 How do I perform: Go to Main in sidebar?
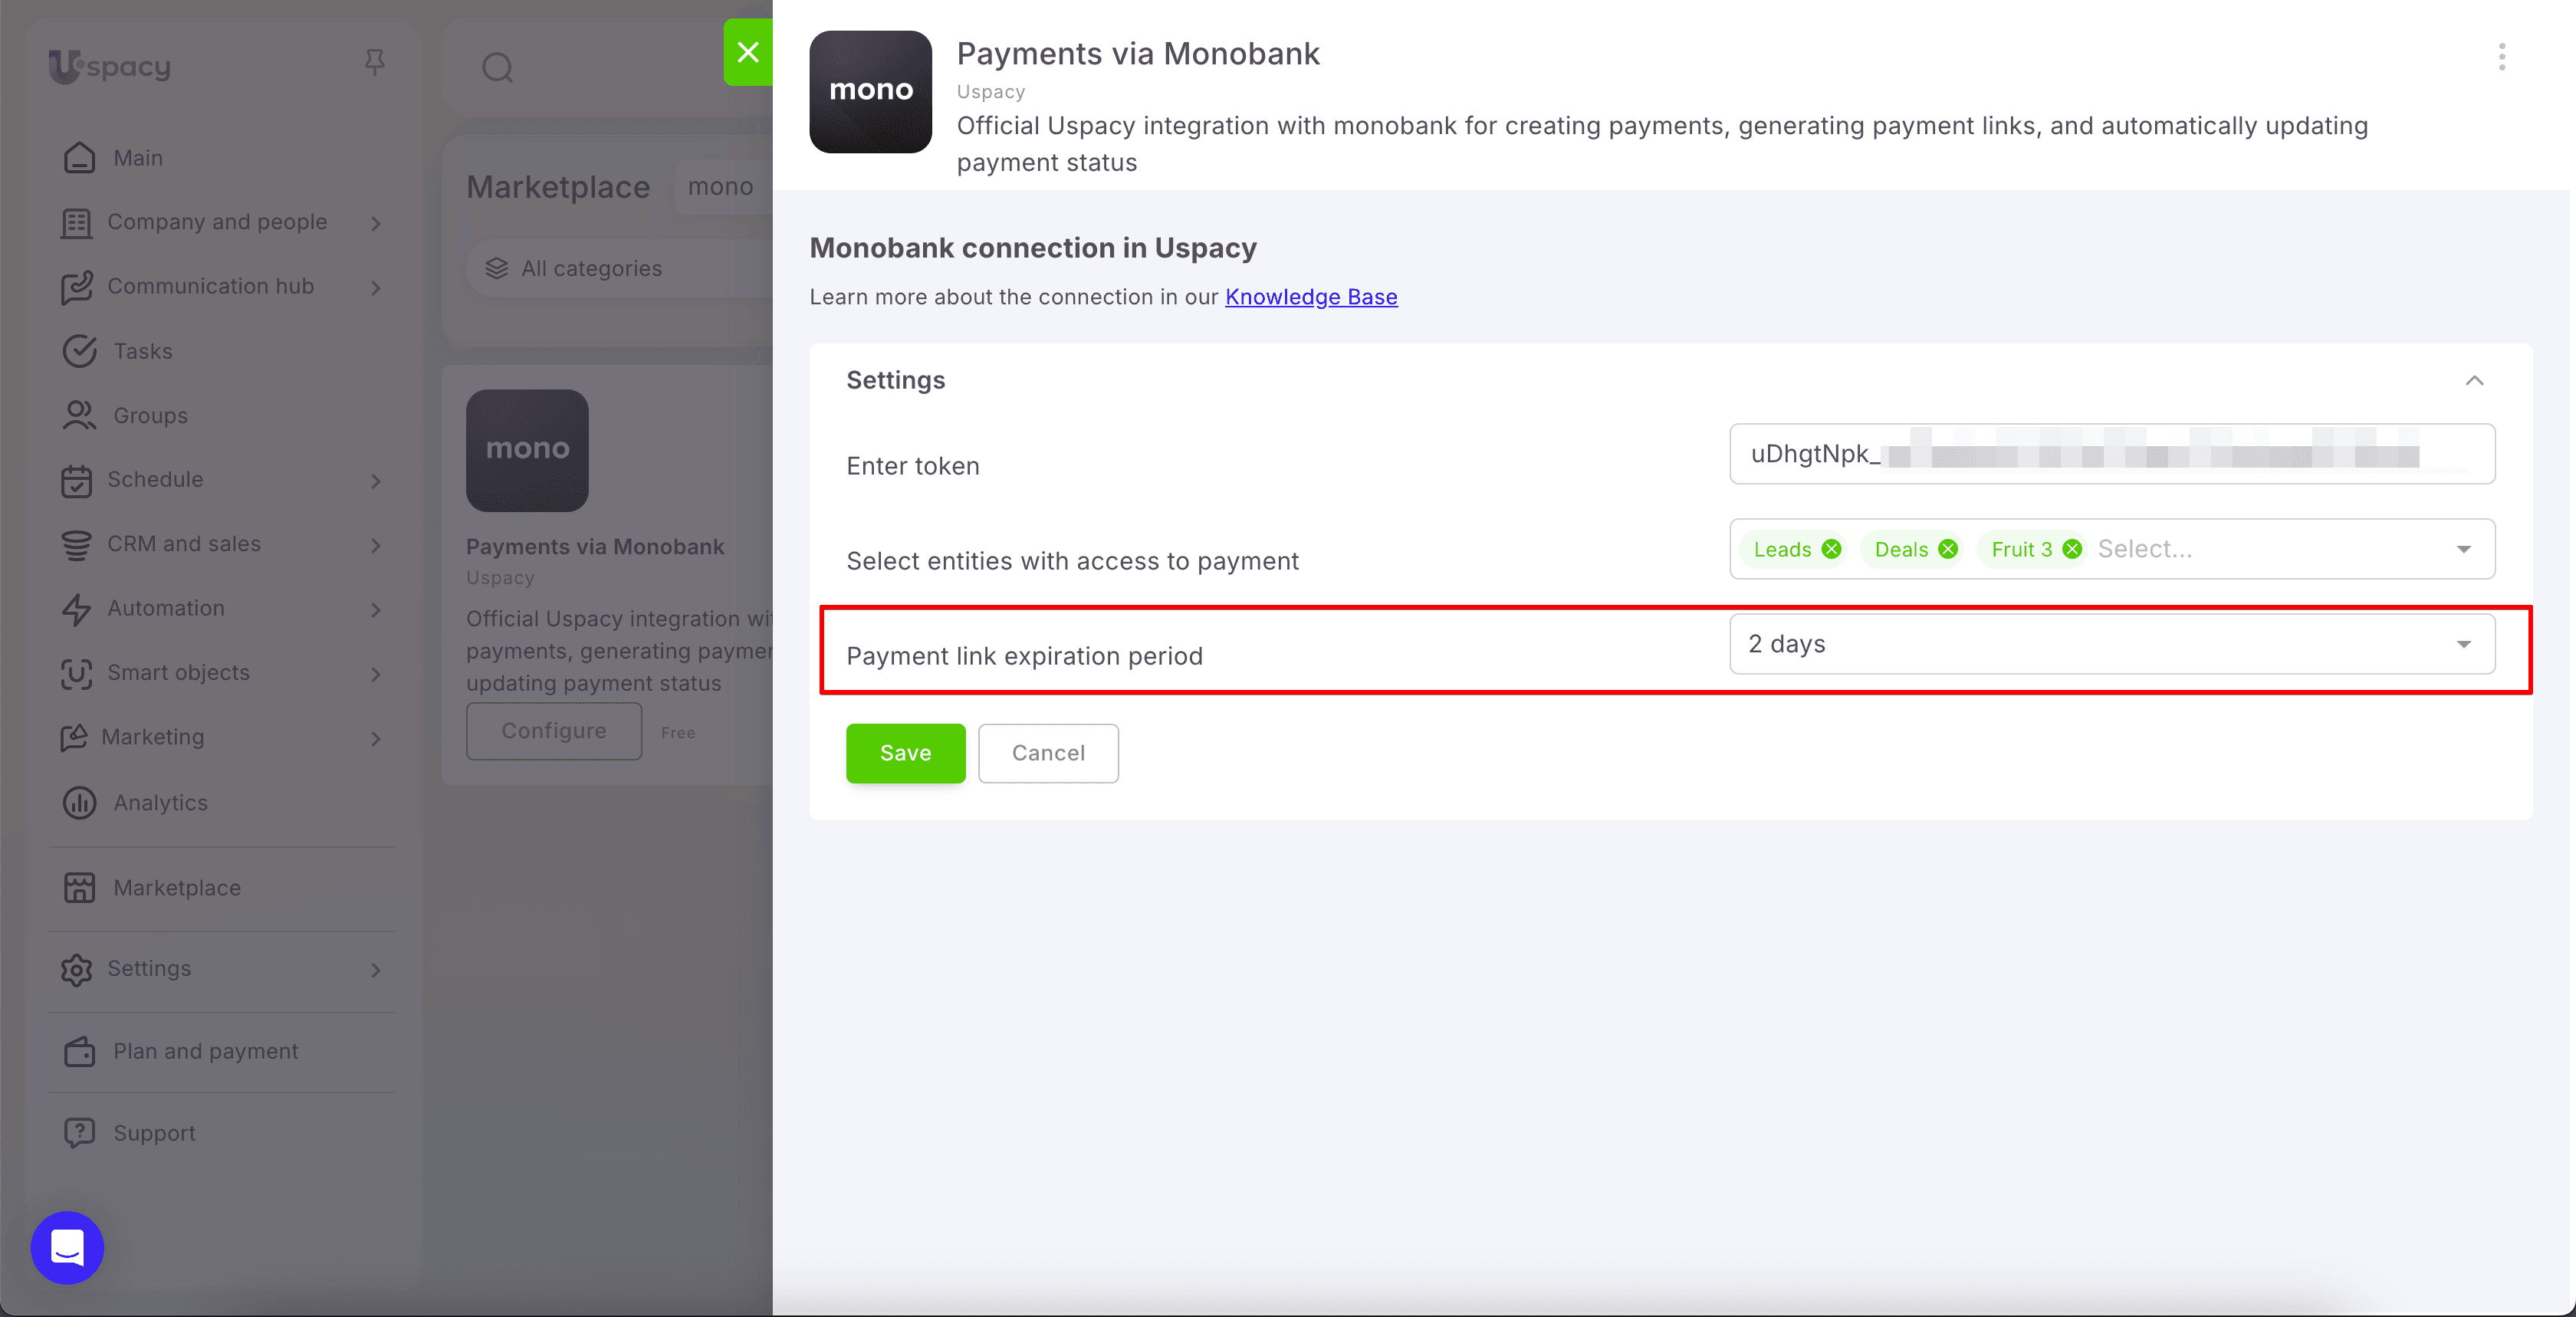(x=138, y=158)
